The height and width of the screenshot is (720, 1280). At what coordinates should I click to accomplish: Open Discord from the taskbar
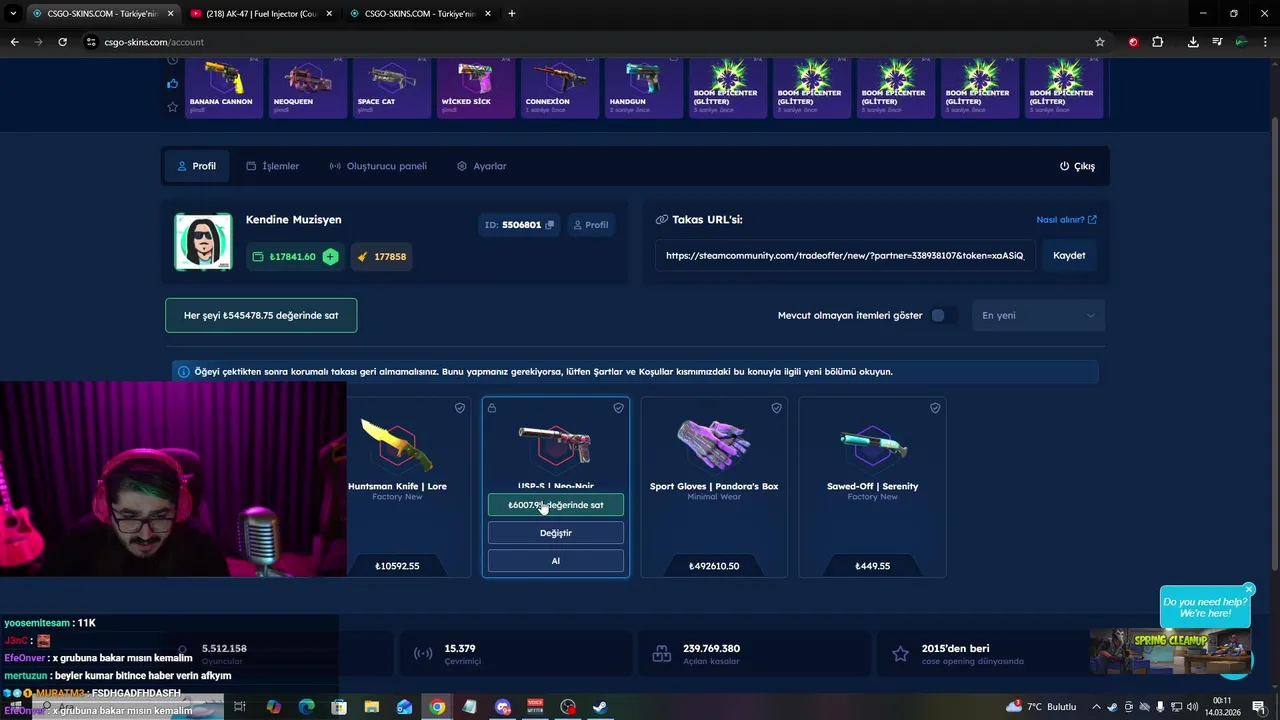[503, 707]
